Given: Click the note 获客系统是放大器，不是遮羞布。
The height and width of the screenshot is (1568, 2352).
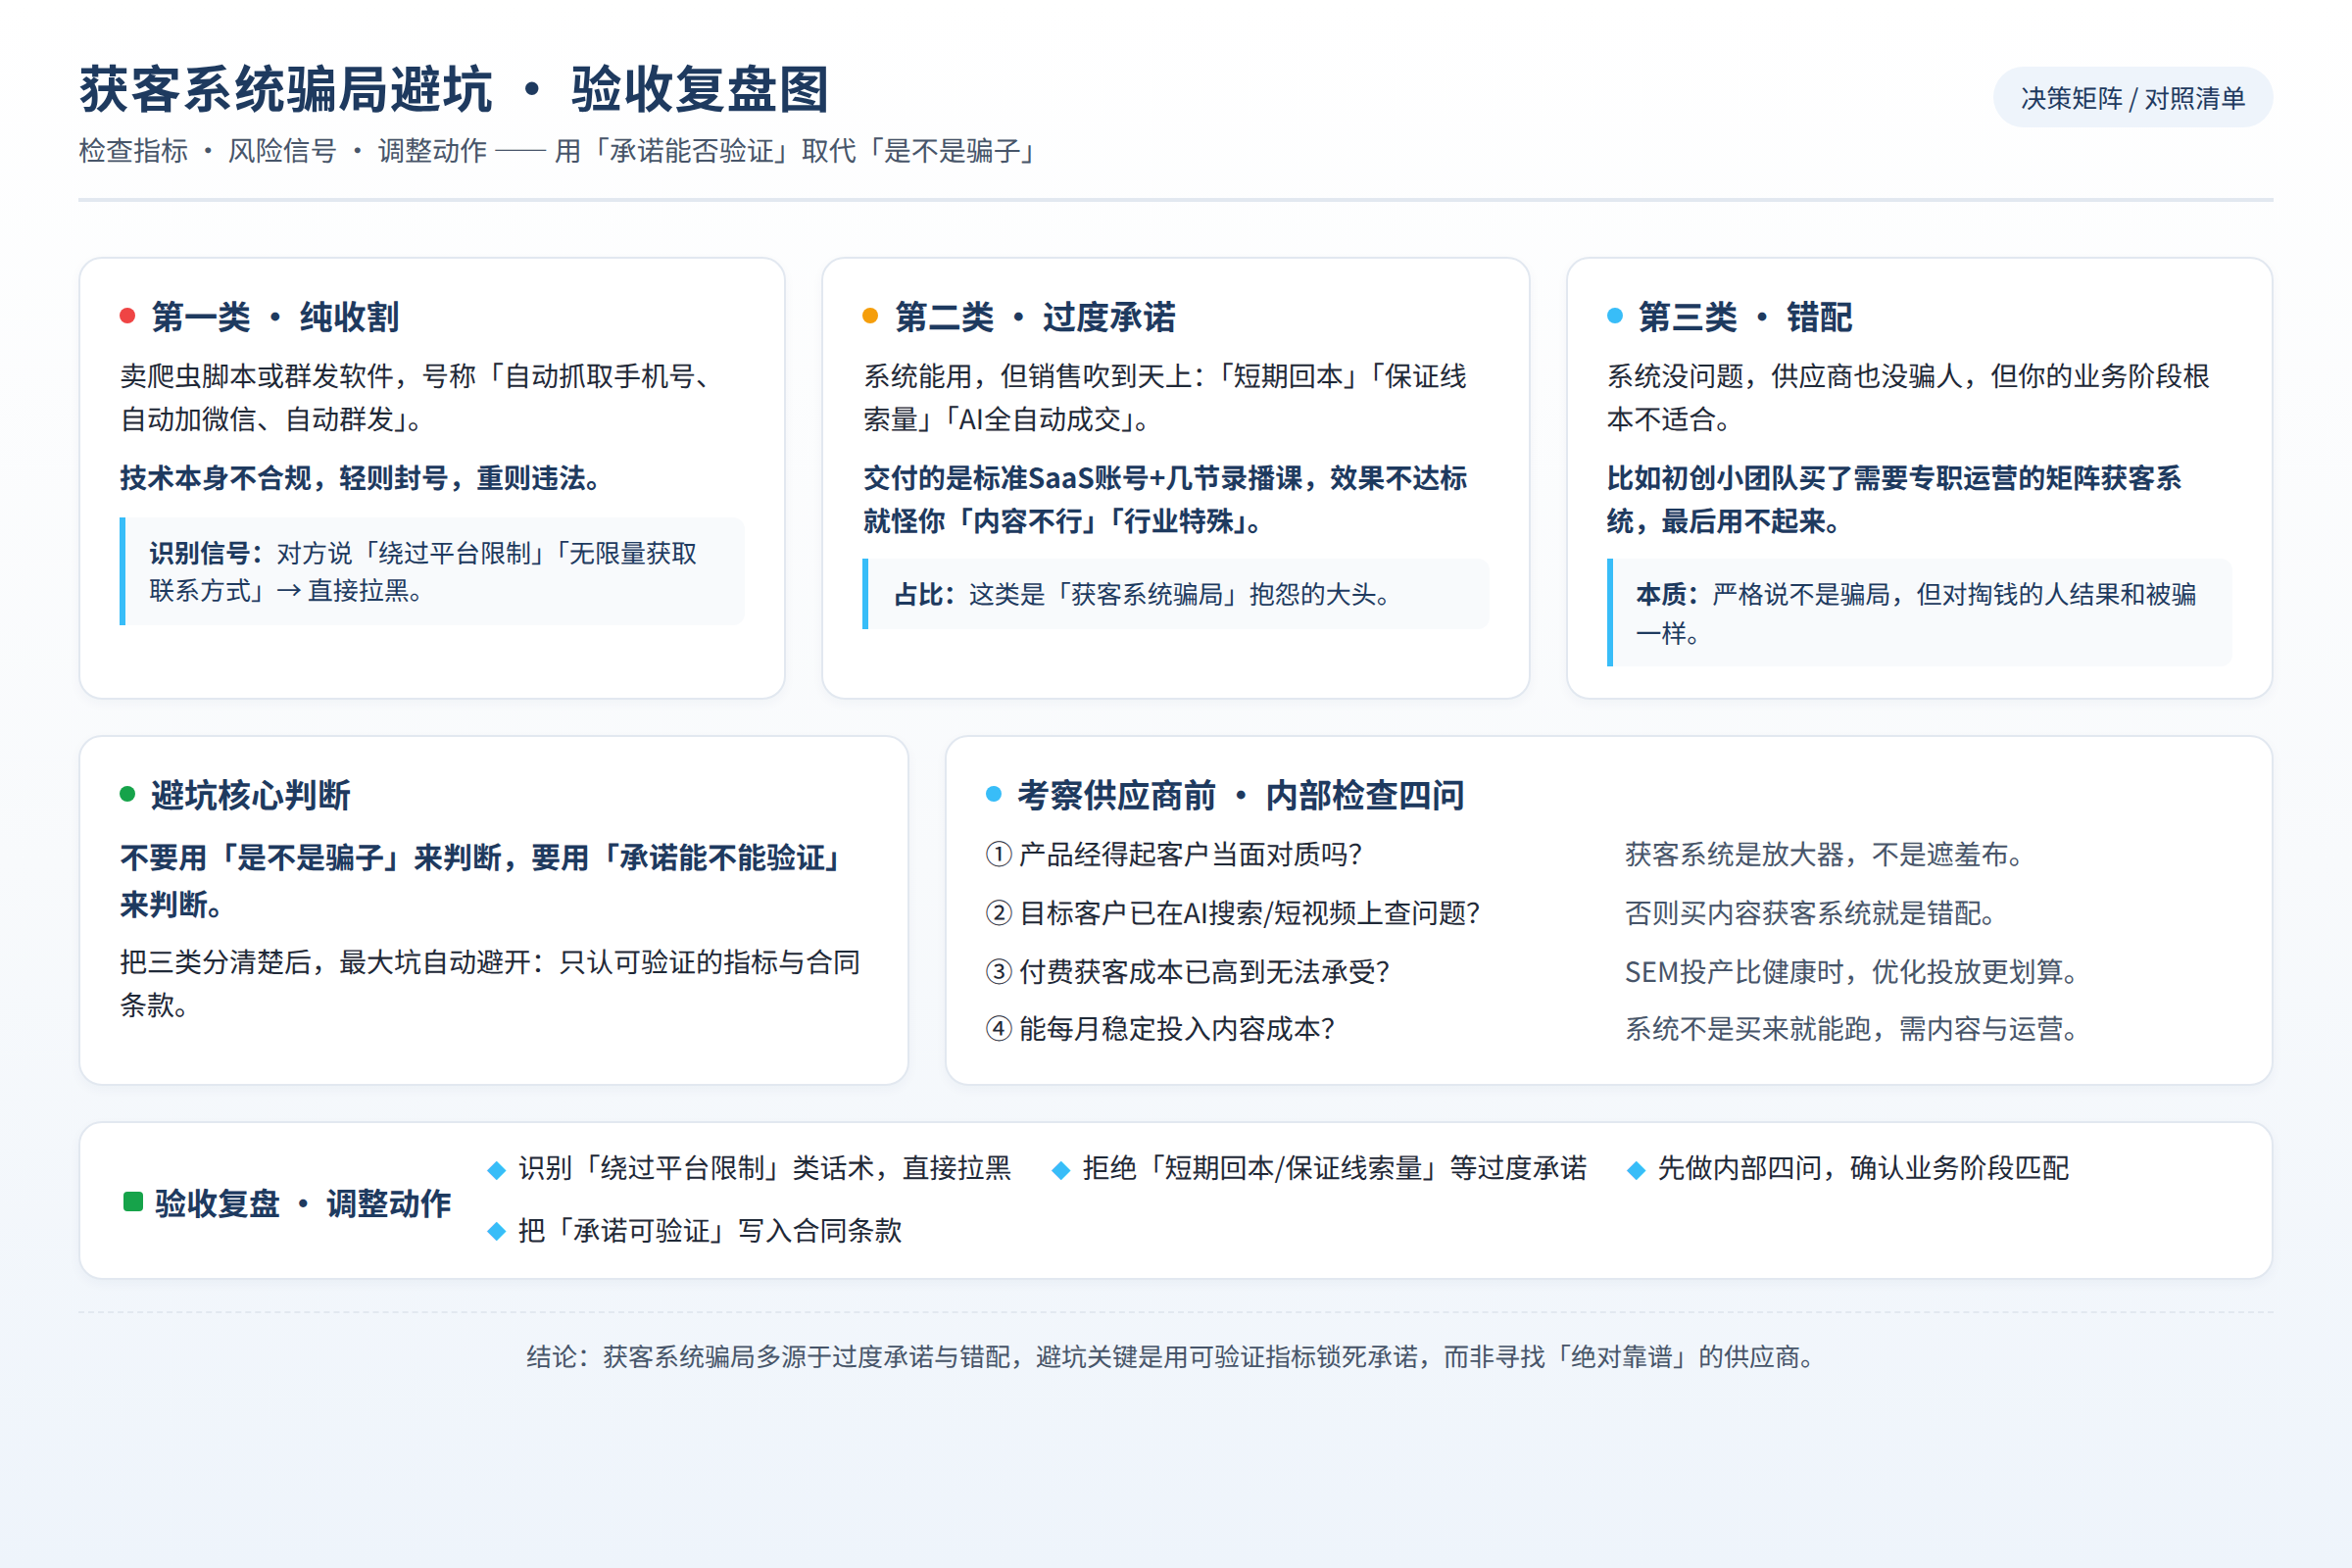Looking at the screenshot, I should pos(1825,855).
